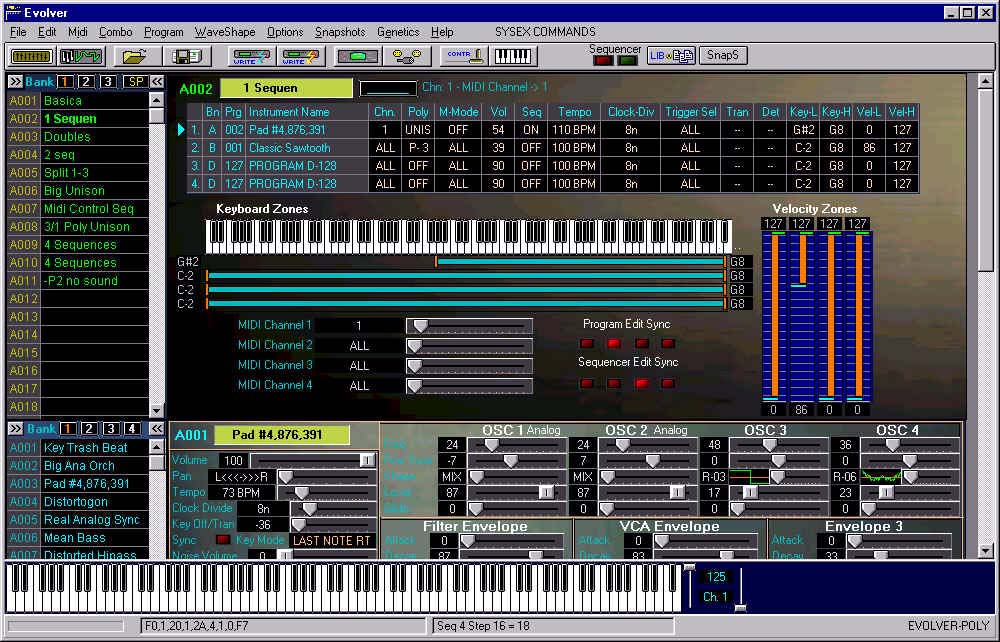Click the green Sequencer start indicator
Image resolution: width=1000 pixels, height=642 pixels.
628,61
